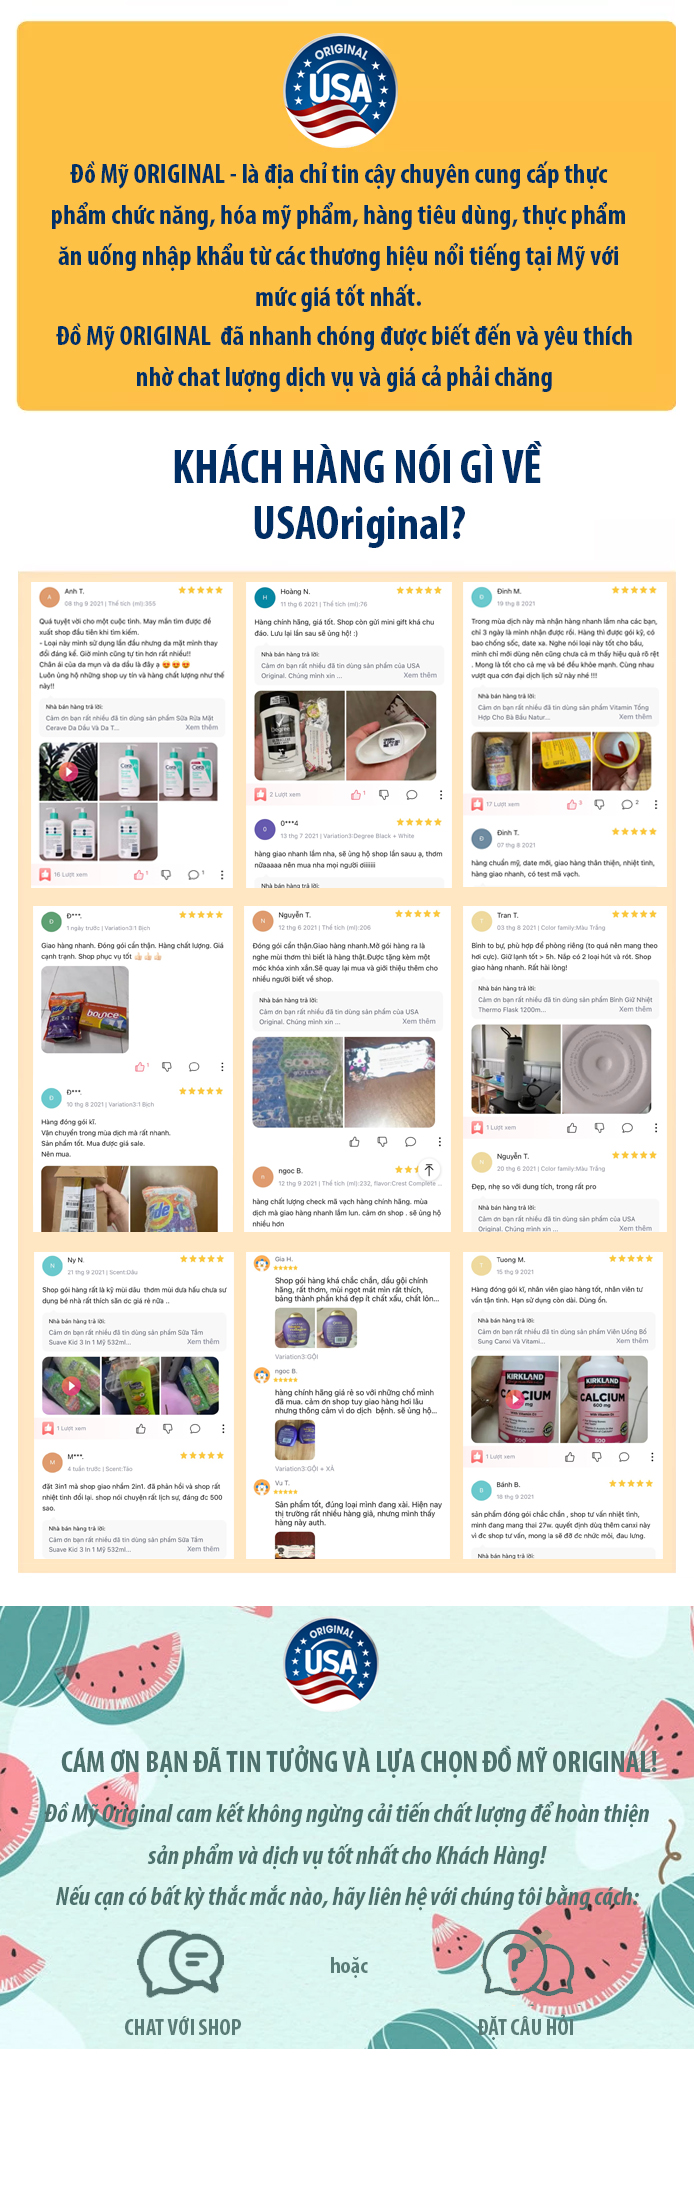
Task: Play Ny N.'s Suave shampoo video
Action: [x=70, y=1385]
